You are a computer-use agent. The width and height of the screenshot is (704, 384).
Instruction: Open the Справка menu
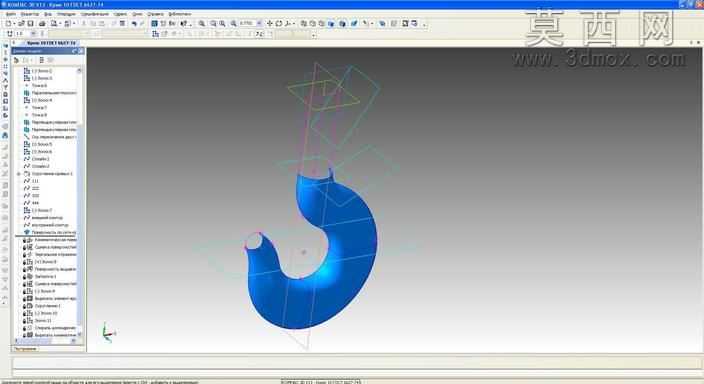pyautogui.click(x=155, y=14)
